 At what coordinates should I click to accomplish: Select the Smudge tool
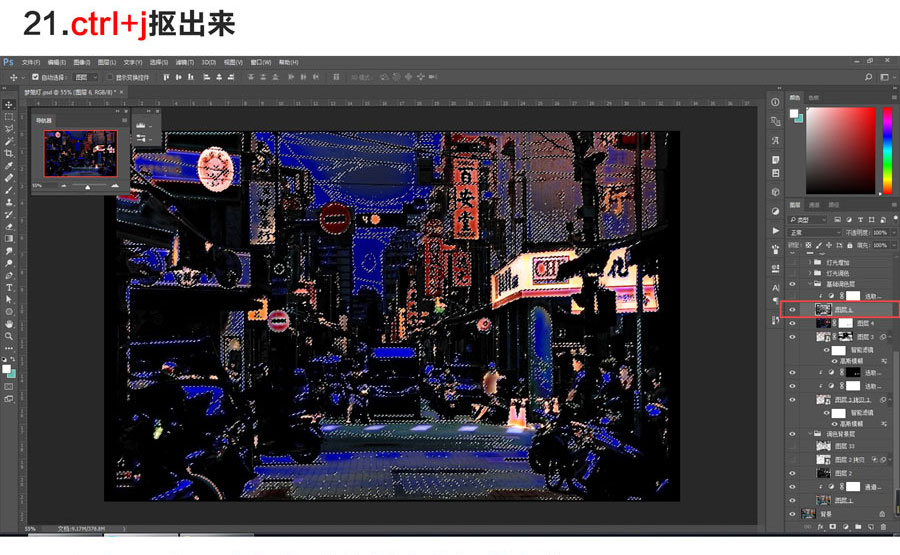tap(9, 251)
